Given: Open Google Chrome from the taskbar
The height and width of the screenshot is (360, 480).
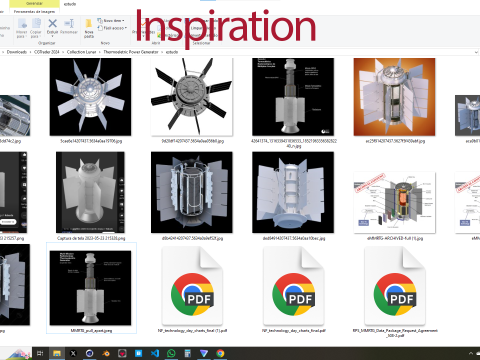Looking at the screenshot, I should coord(220,353).
